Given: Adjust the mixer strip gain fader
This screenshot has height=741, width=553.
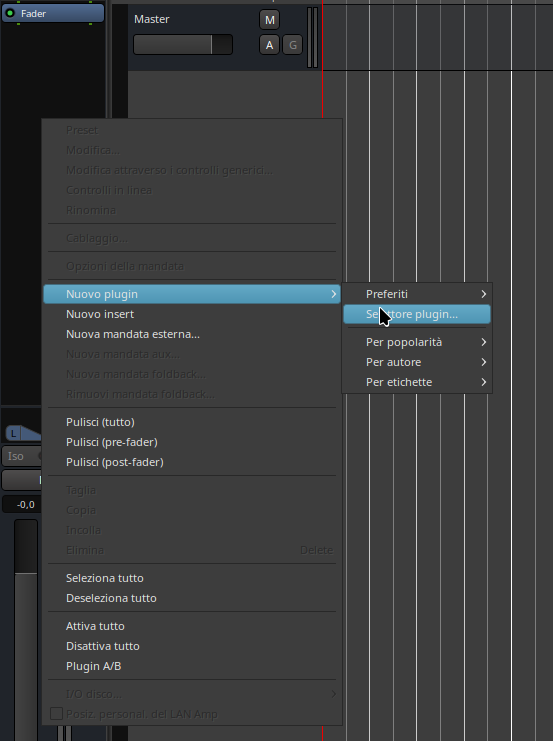Looking at the screenshot, I should (26, 629).
